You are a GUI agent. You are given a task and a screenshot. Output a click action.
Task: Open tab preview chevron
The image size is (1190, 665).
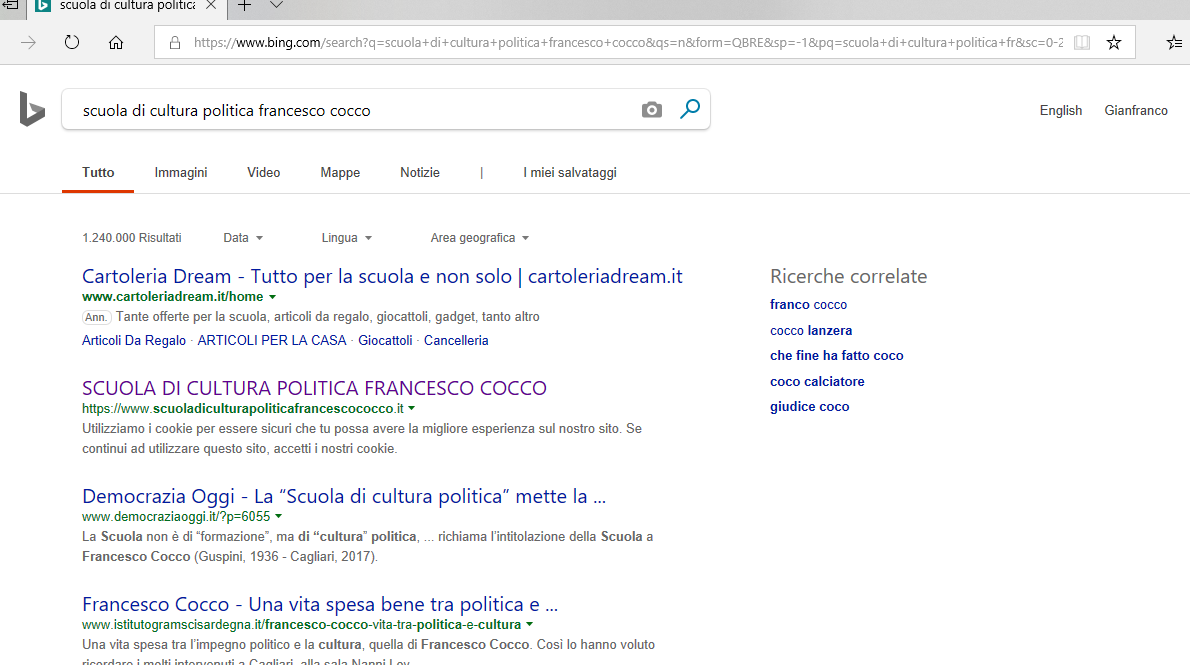point(276,6)
